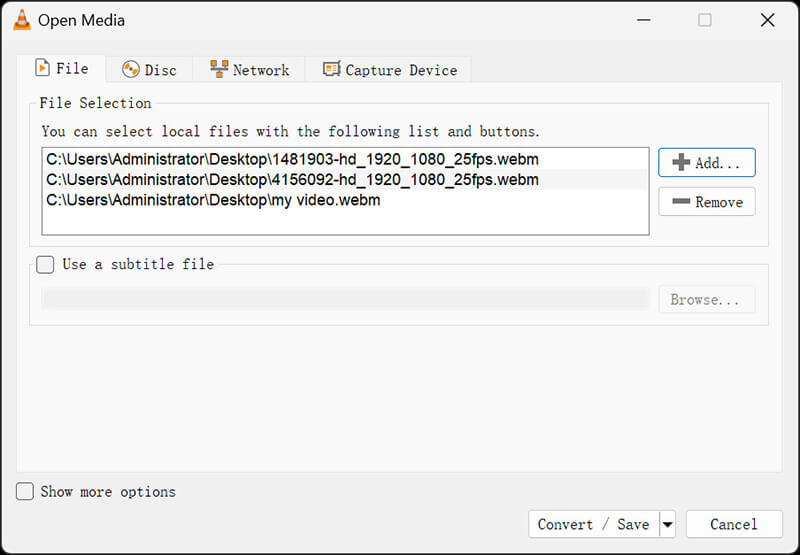Click the Convert / Save button
This screenshot has width=800, height=555.
coord(594,524)
